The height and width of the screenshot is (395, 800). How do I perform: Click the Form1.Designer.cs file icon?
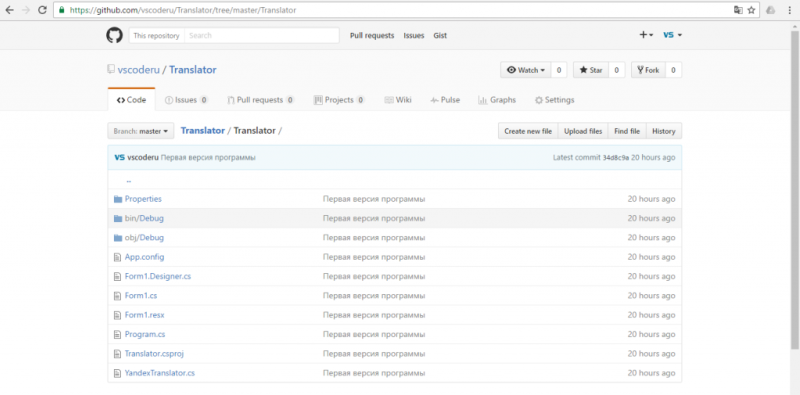(118, 277)
